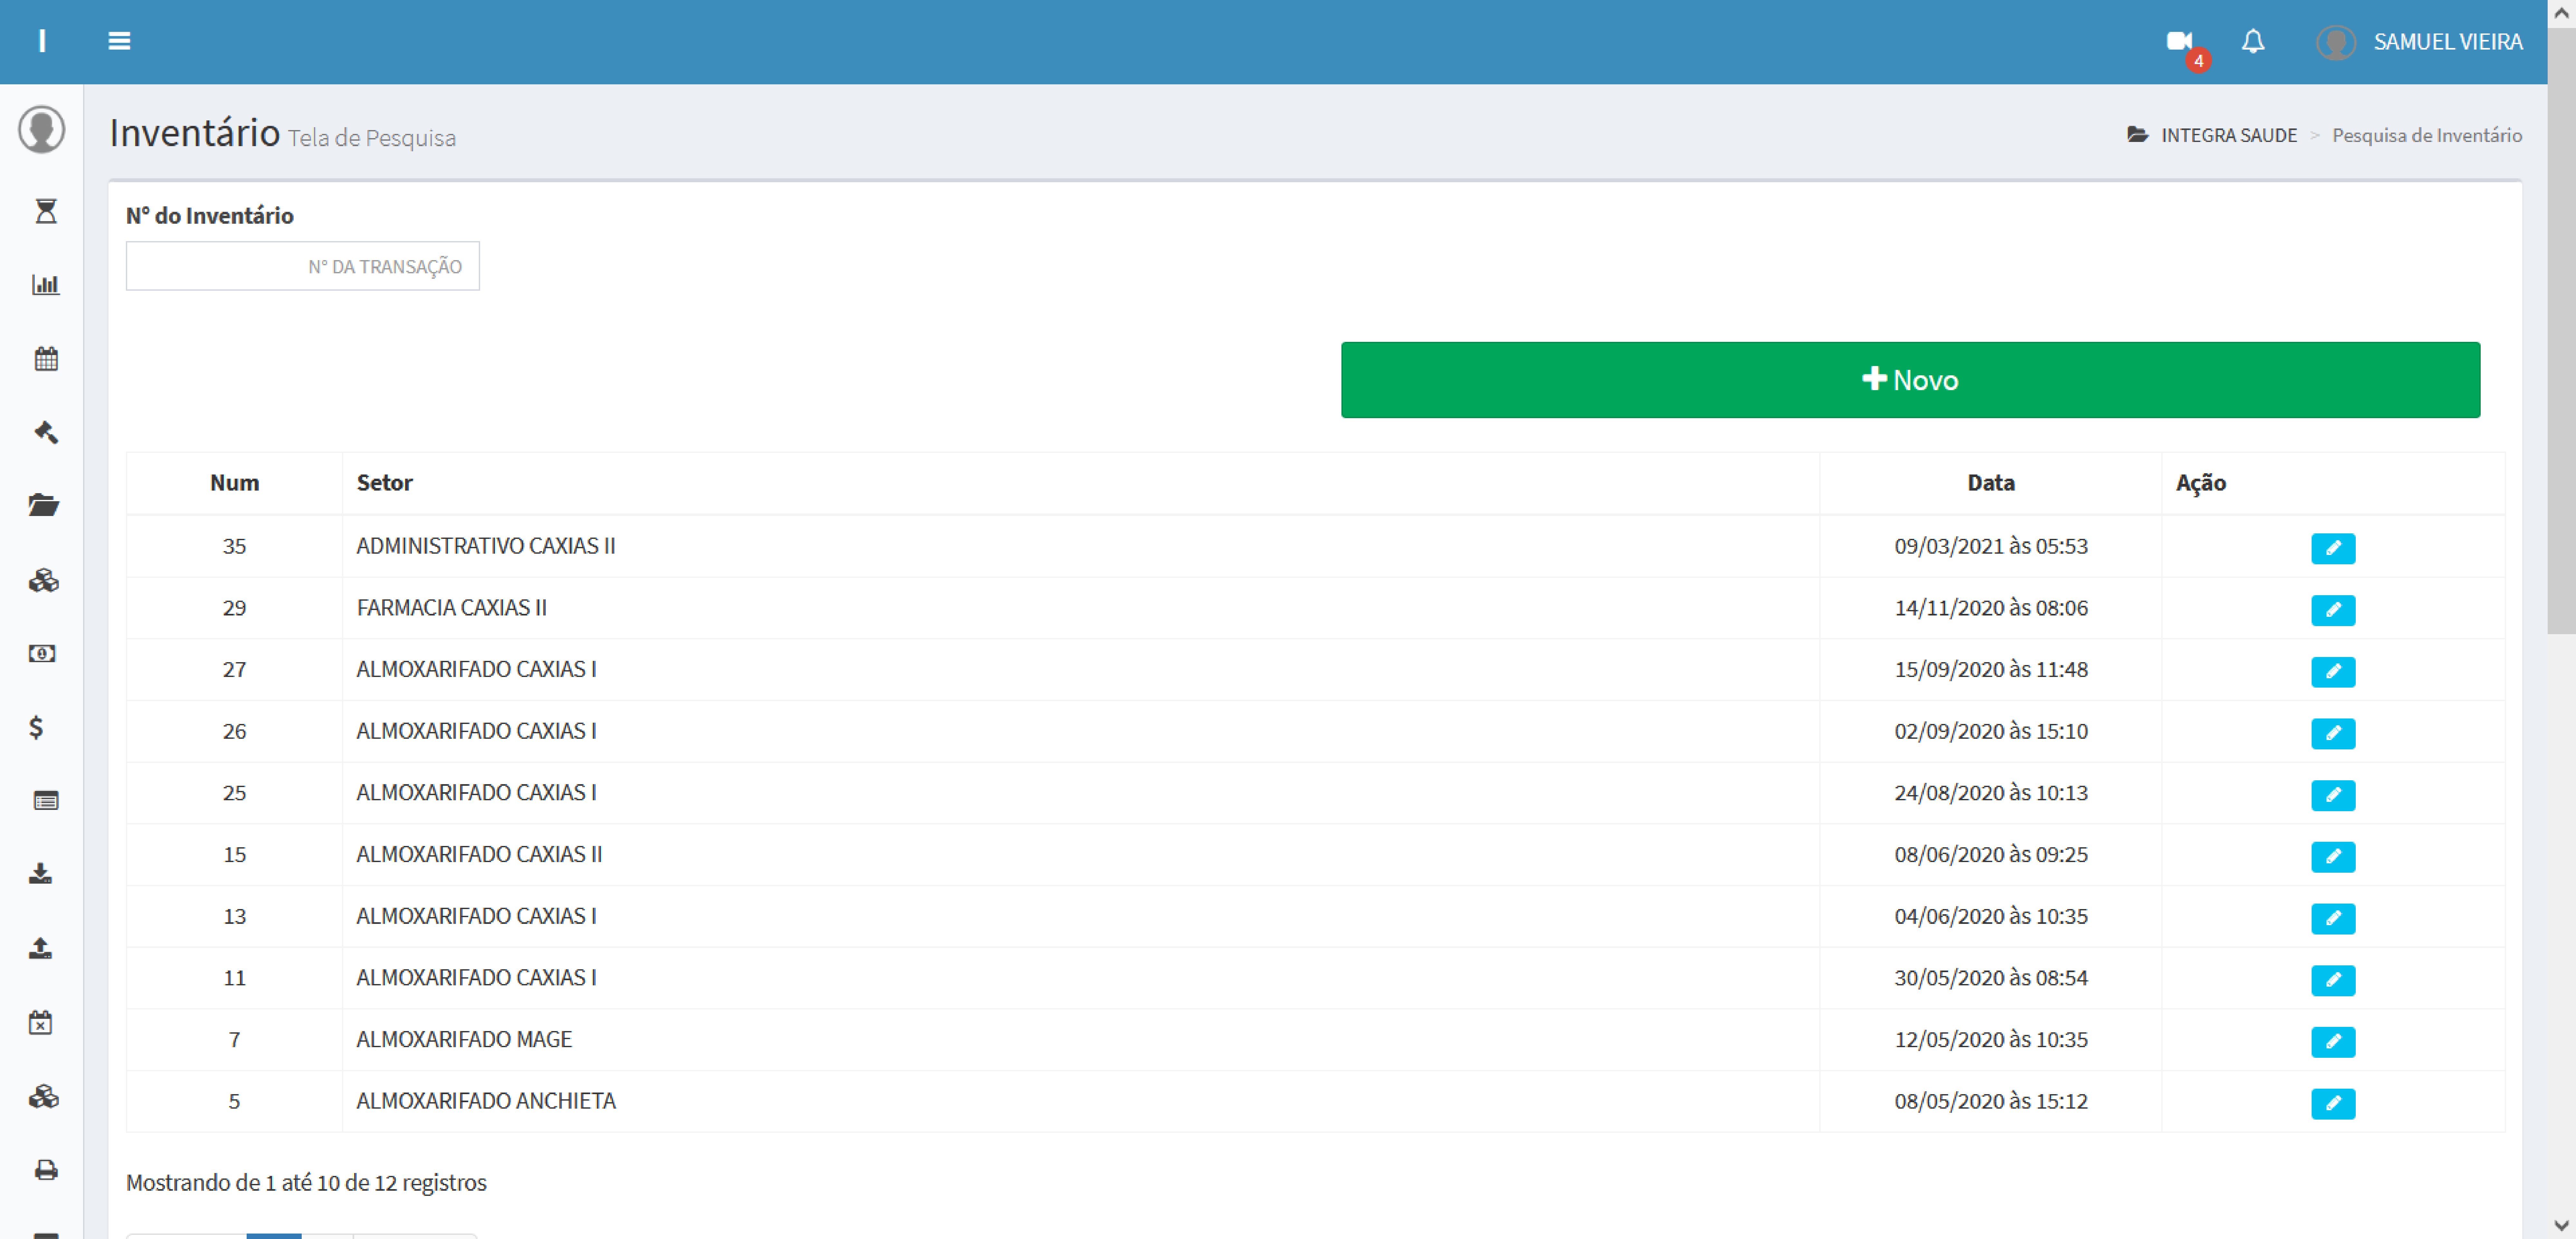Viewport: 2576px width, 1239px height.
Task: Click date 09/03/2021 às 05:53
Action: (x=1991, y=546)
